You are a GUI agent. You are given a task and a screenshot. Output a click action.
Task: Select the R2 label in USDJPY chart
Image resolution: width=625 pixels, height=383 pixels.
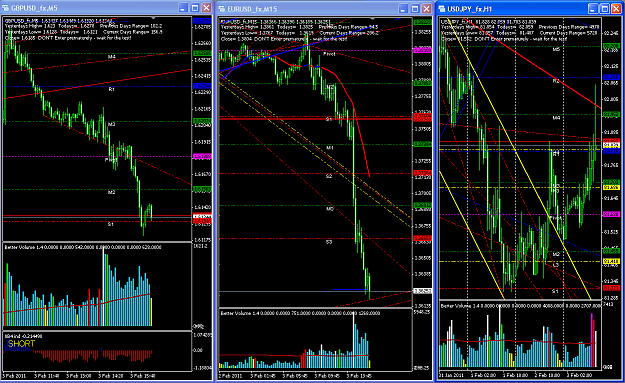tap(556, 81)
